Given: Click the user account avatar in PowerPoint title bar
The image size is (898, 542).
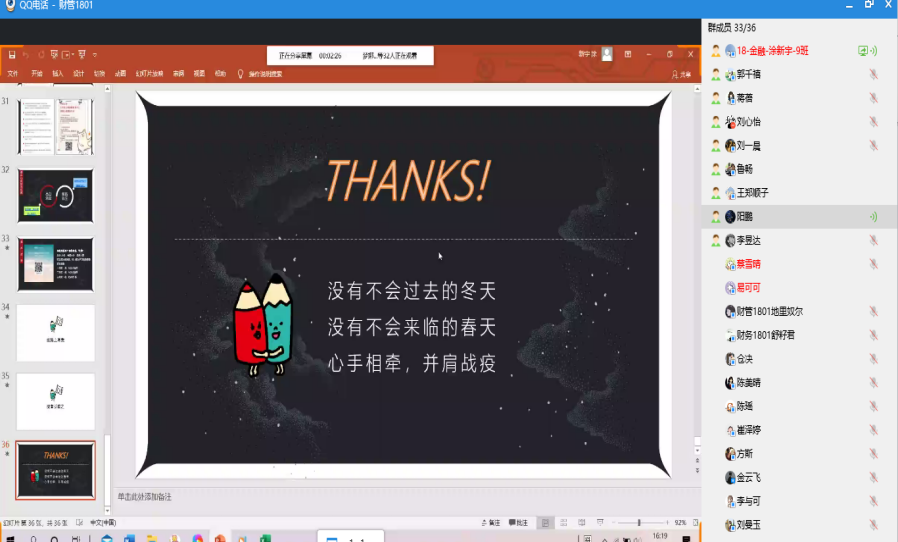Looking at the screenshot, I should pos(607,54).
